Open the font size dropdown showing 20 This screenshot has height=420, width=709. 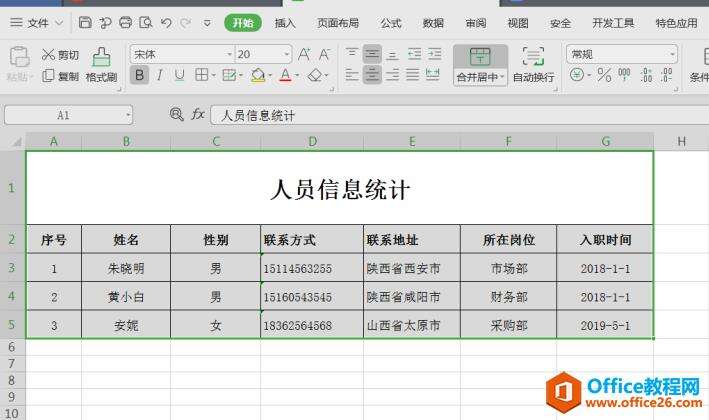[287, 55]
